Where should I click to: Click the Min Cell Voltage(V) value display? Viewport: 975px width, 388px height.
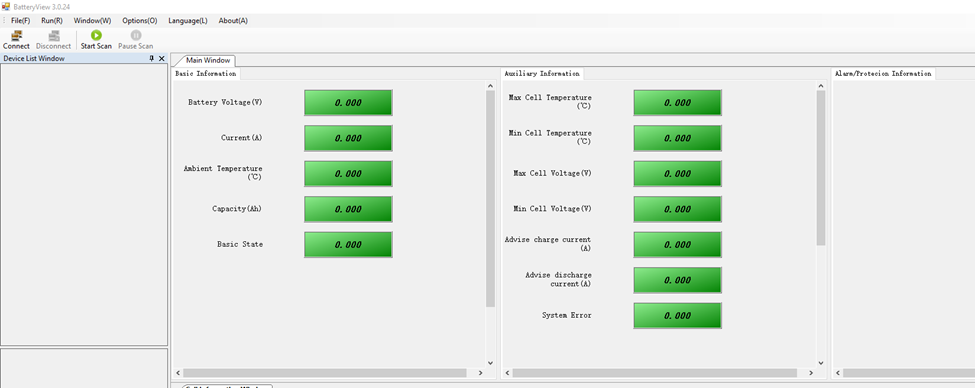[678, 209]
